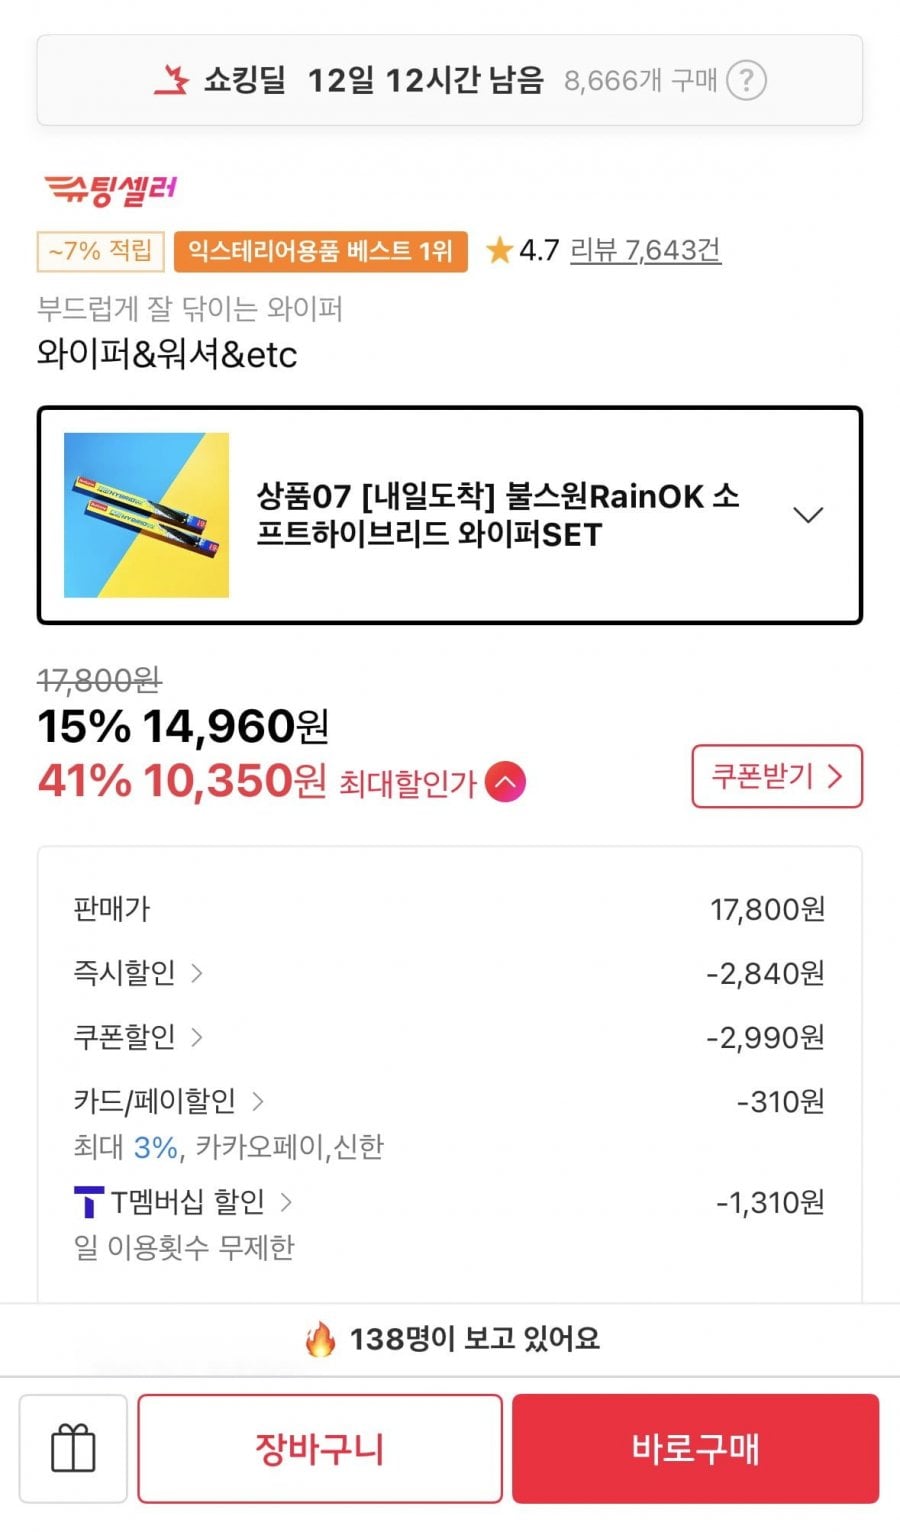This screenshot has height=1532, width=900.
Task: Tap the flame icon beside 138명이 보고 있어요
Action: pos(321,1338)
